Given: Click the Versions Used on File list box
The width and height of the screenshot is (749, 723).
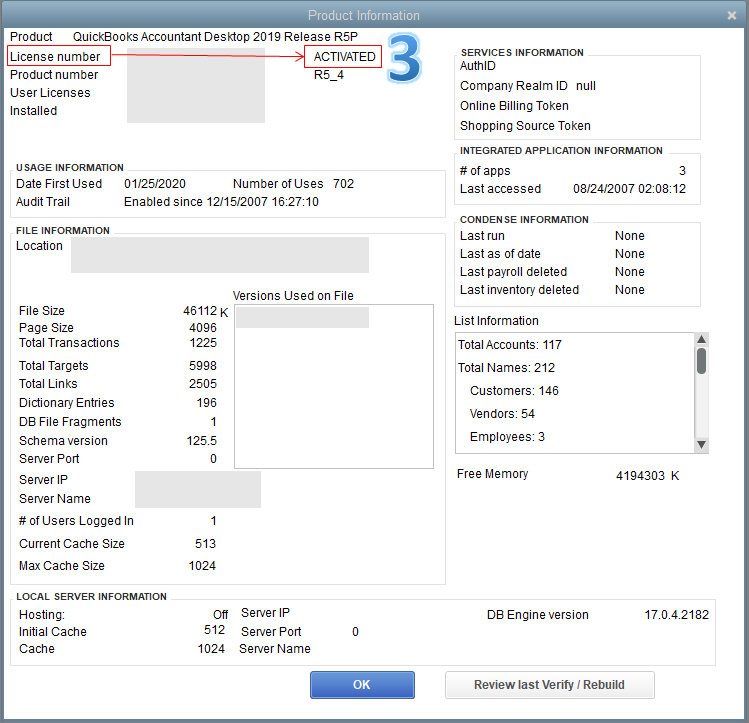Looking at the screenshot, I should (334, 386).
